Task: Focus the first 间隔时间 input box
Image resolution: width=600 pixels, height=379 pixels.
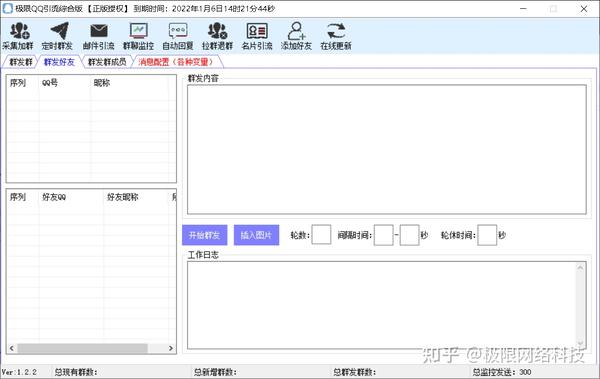Action: click(x=383, y=235)
